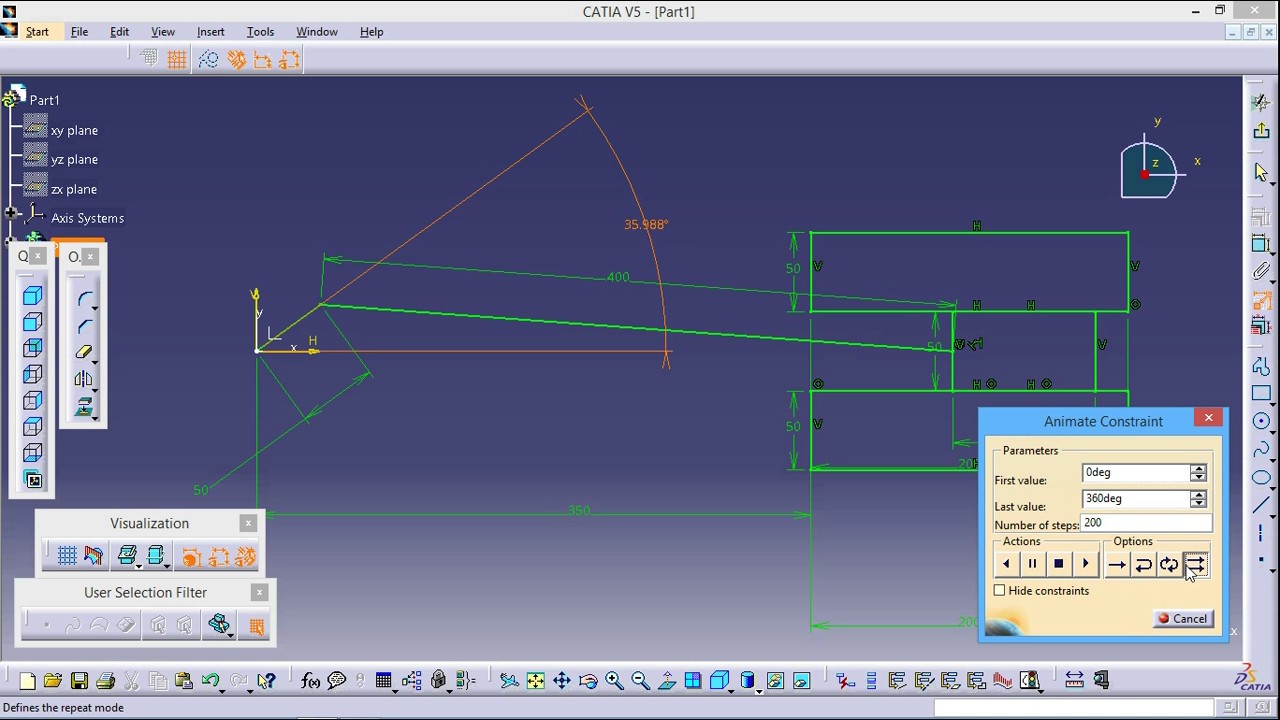Click the Undo icon
Screen dimensions: 1280x720
(211, 681)
